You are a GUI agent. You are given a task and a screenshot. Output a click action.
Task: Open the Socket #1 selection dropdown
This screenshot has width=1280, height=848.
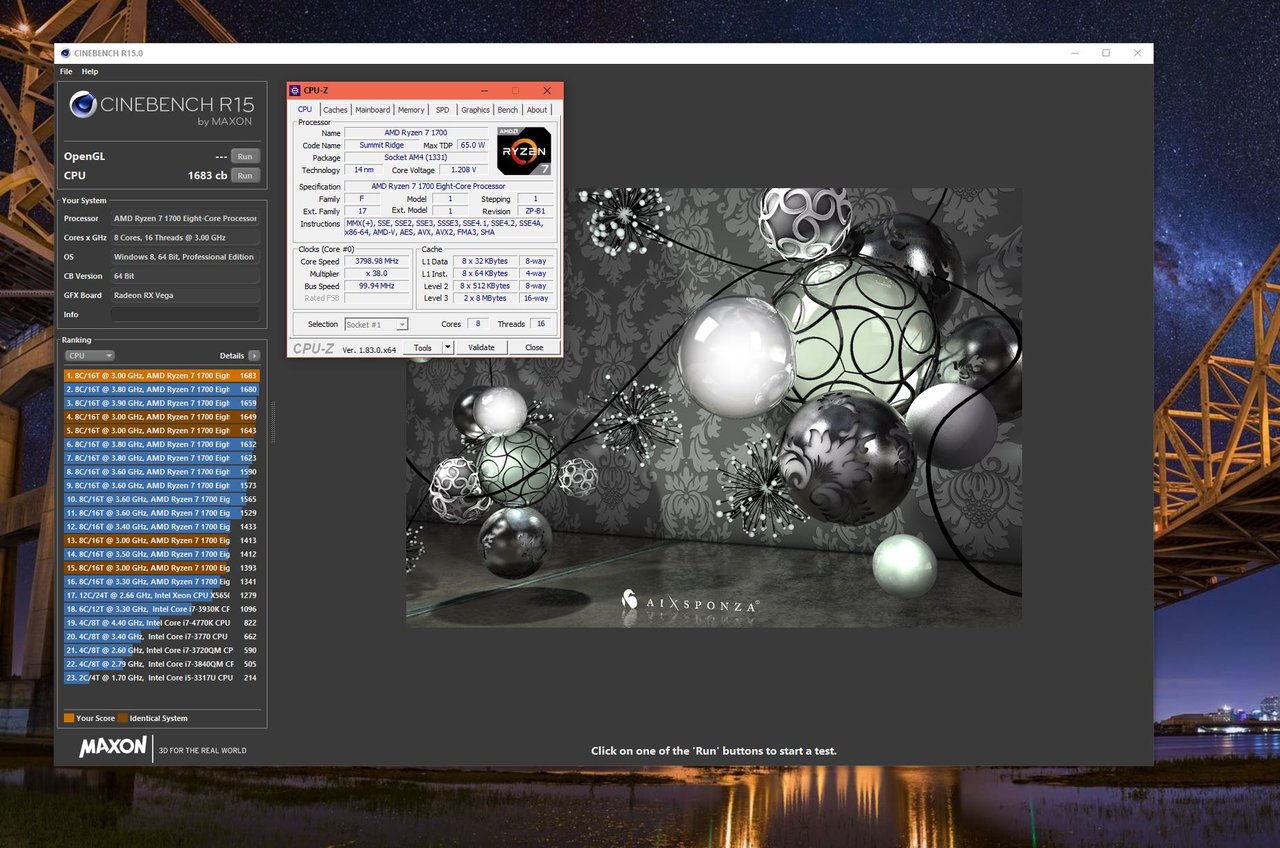coord(376,324)
